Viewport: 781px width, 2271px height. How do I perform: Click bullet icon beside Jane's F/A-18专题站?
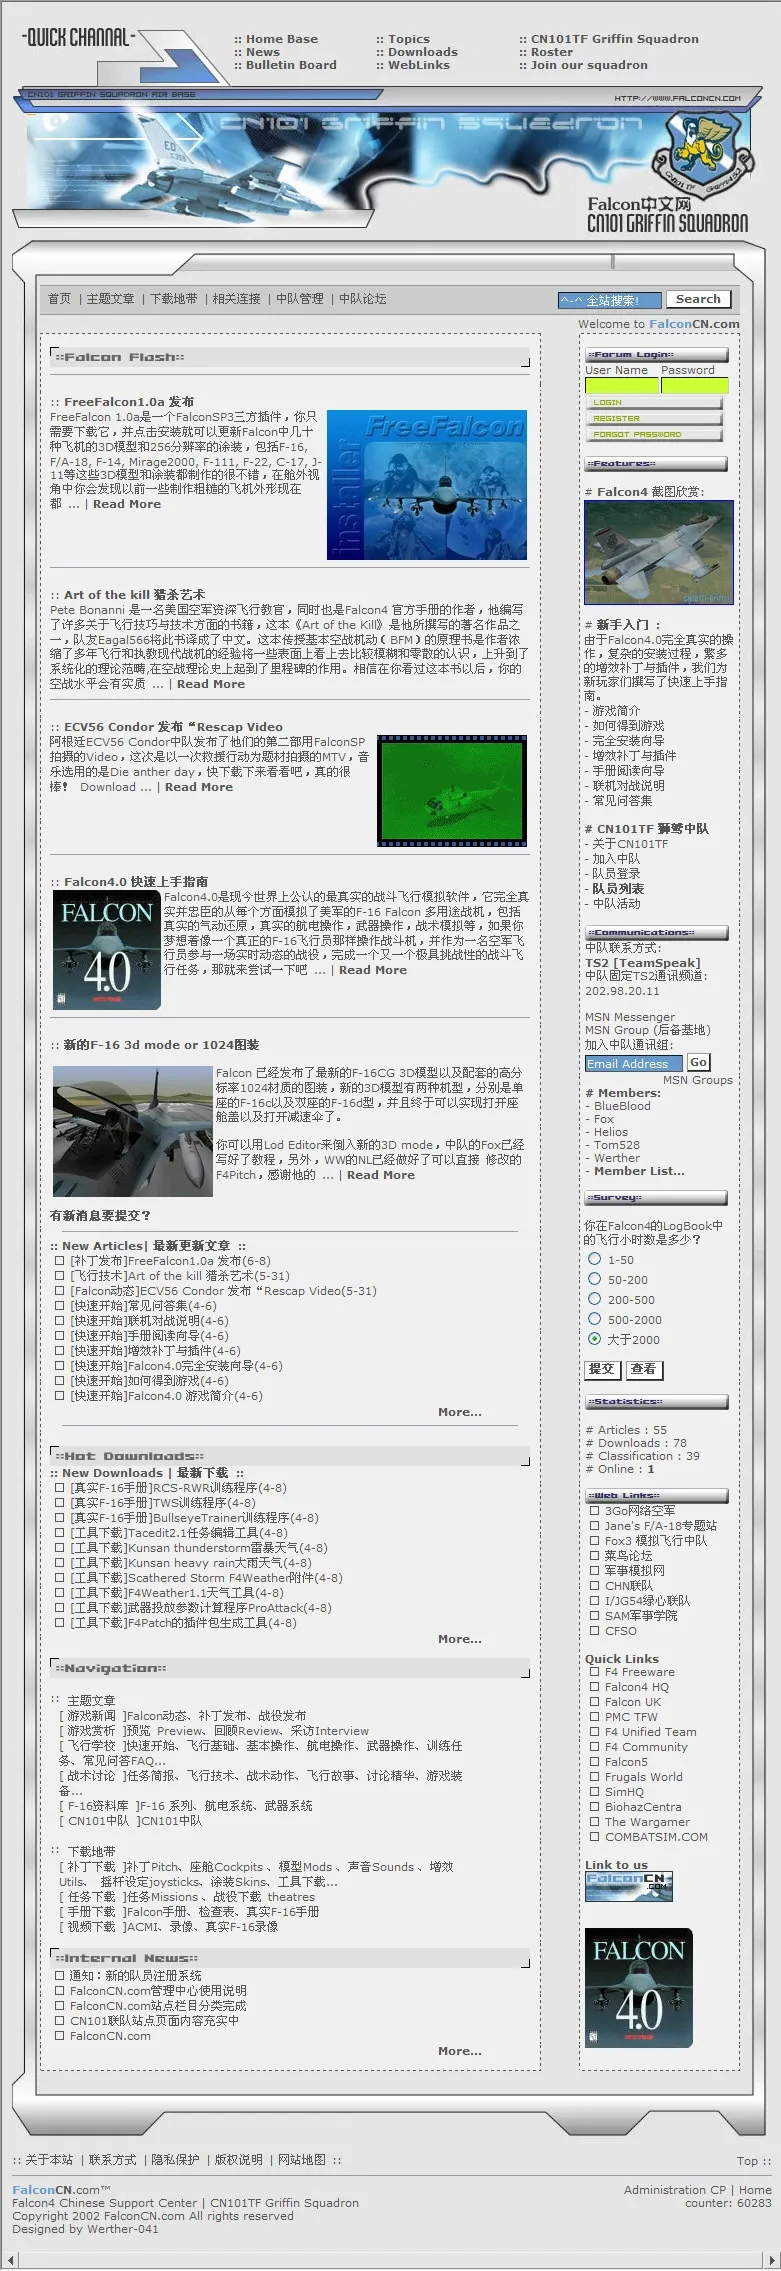tap(594, 1526)
